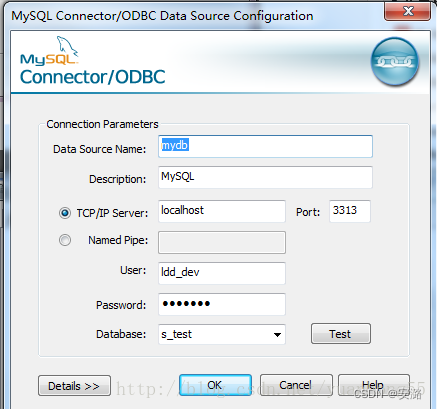Click the Connection Parameters group label
The height and width of the screenshot is (409, 437).
tap(102, 124)
